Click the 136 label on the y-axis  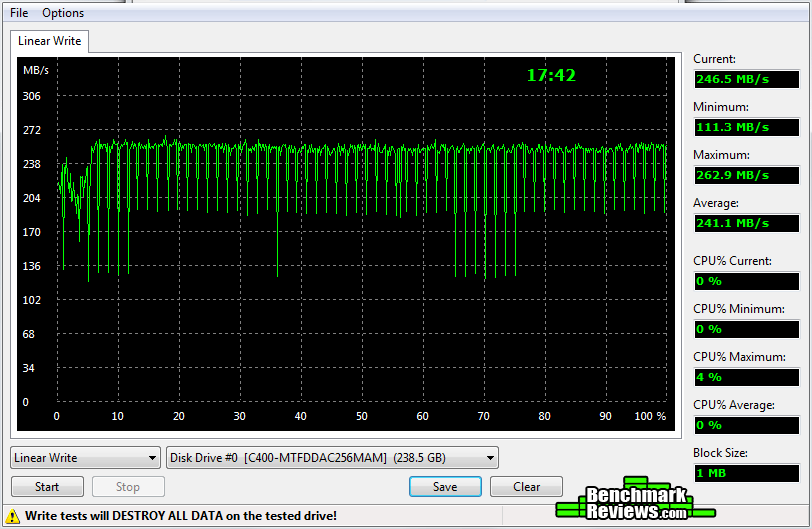click(32, 266)
